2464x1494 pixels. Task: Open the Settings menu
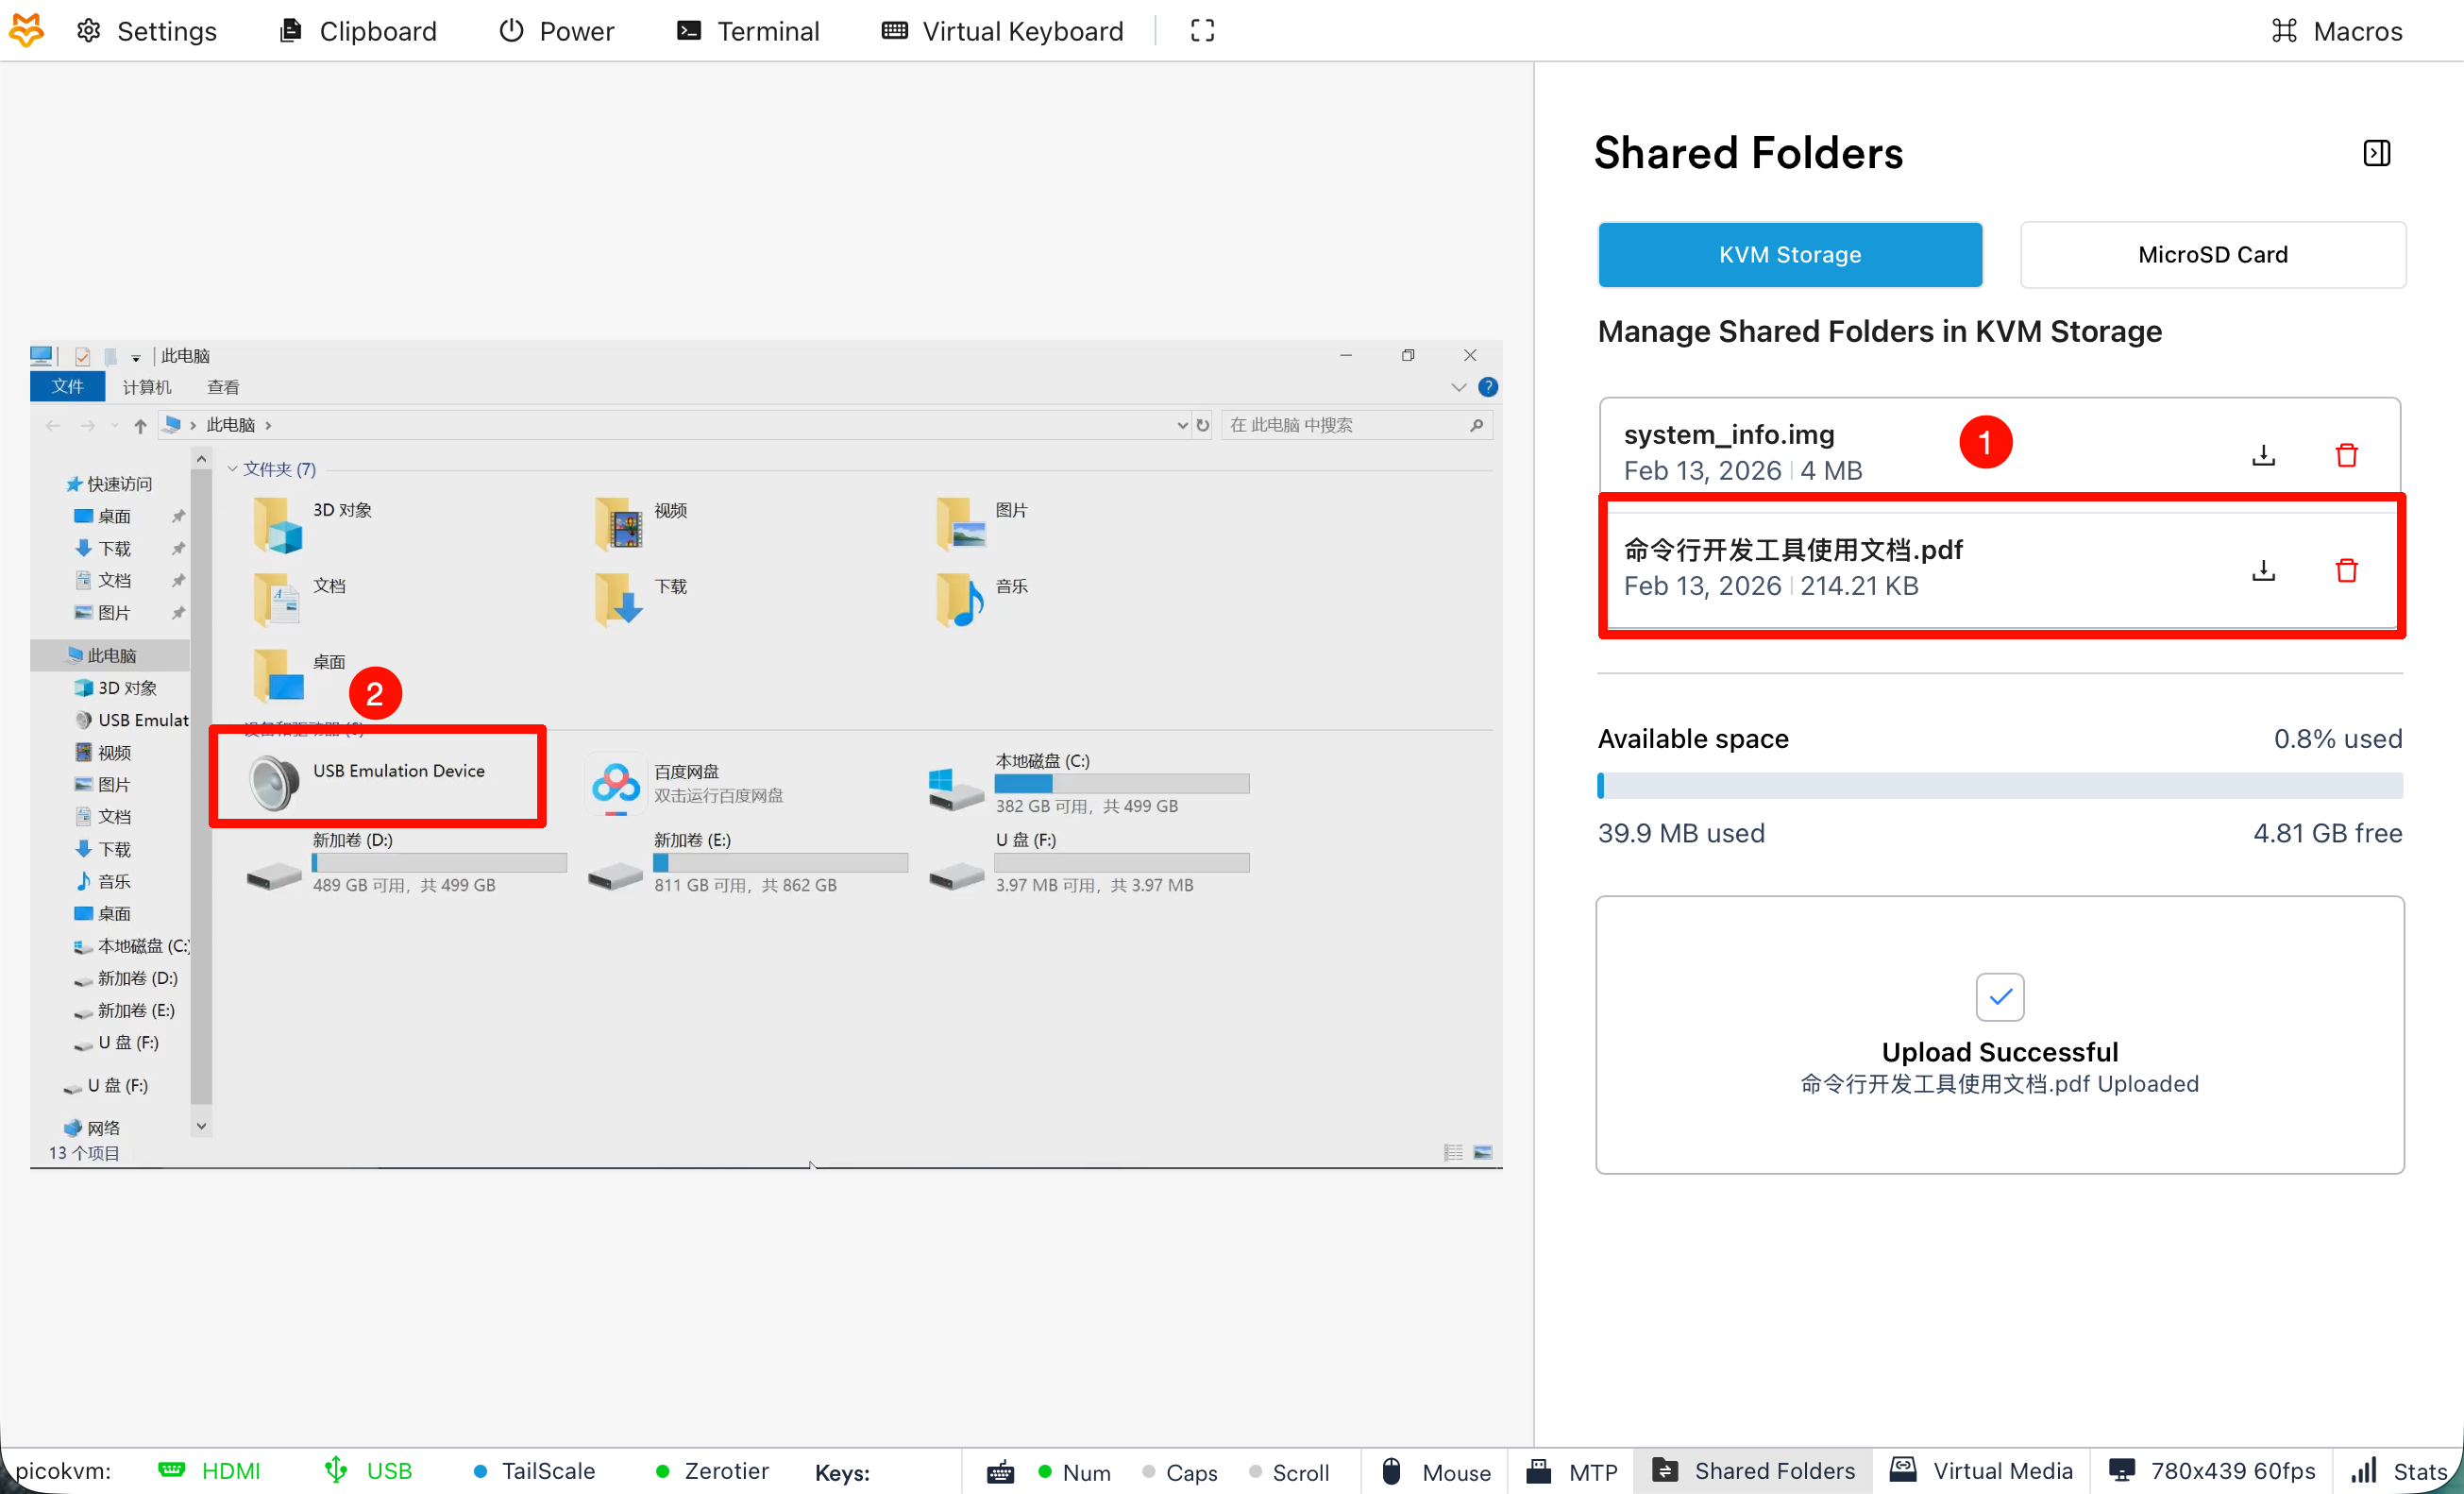[x=147, y=31]
